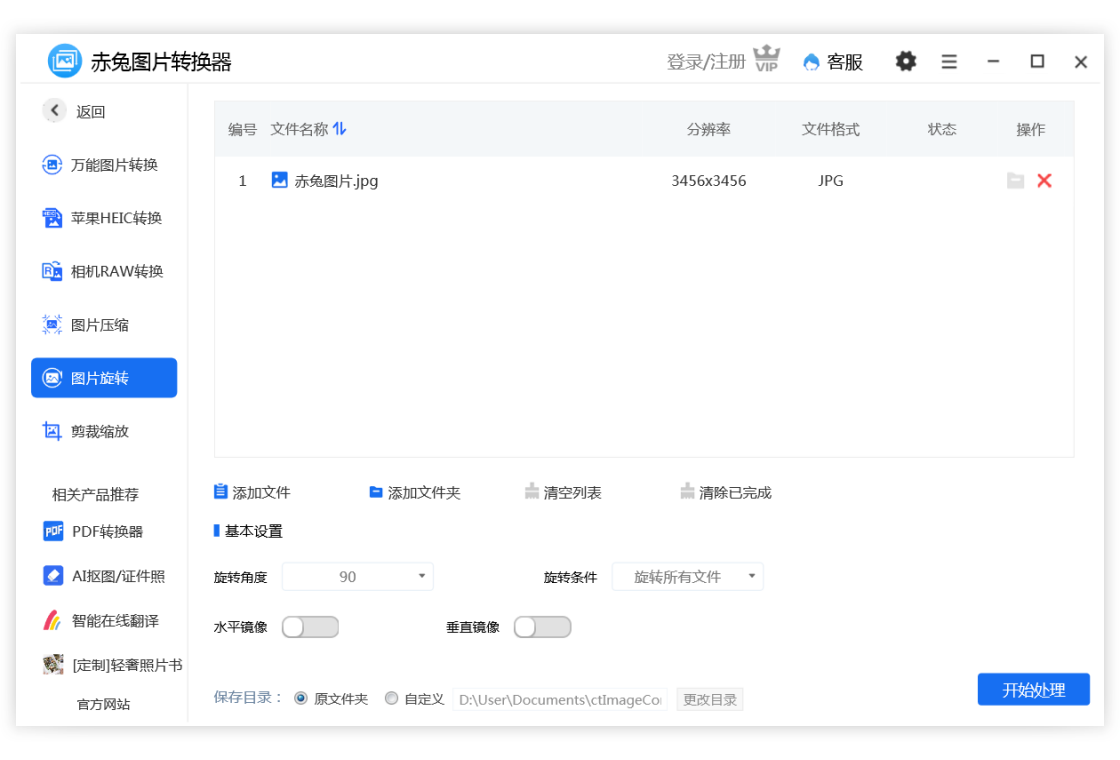The image size is (1120, 760).
Task: Open 苹果HEIC转换 in the sidebar
Action: click(104, 218)
